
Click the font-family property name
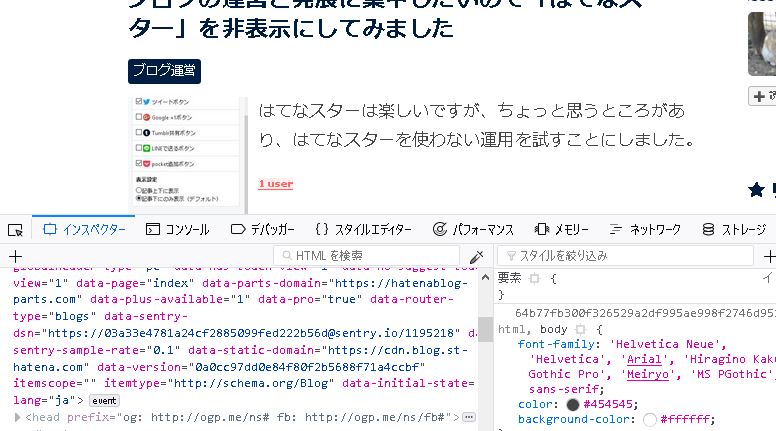pyautogui.click(x=556, y=344)
